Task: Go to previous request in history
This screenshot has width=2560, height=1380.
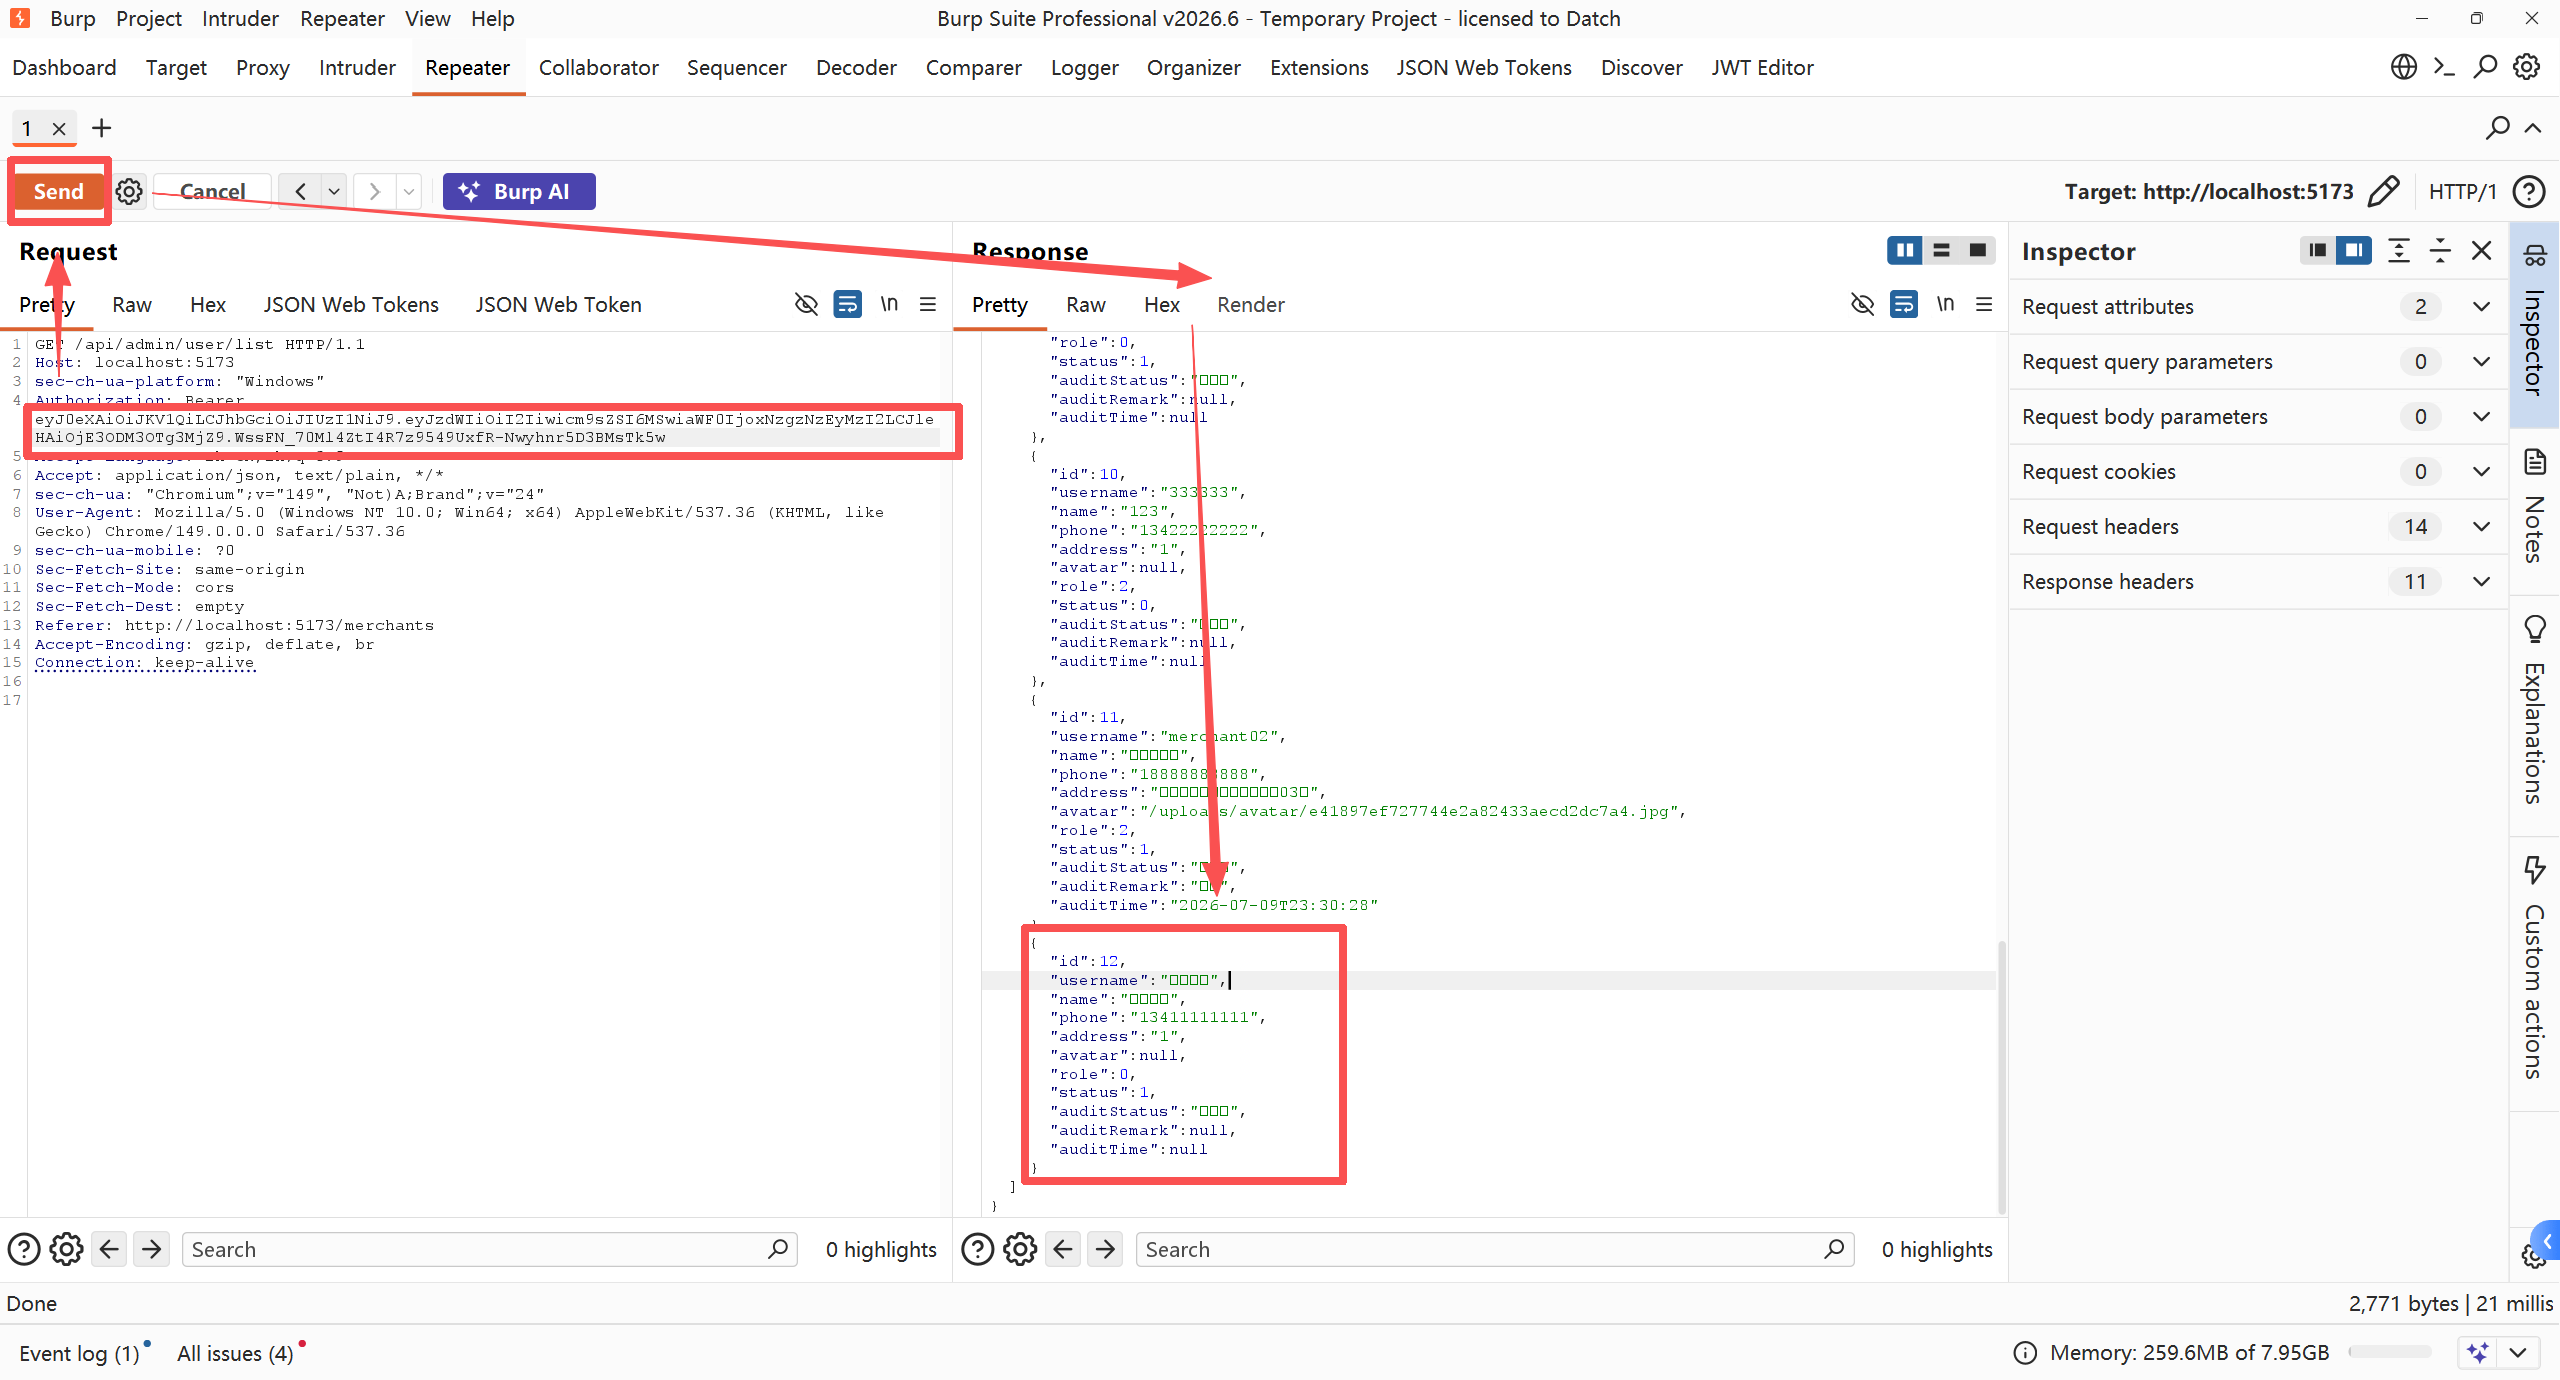Action: 300,191
